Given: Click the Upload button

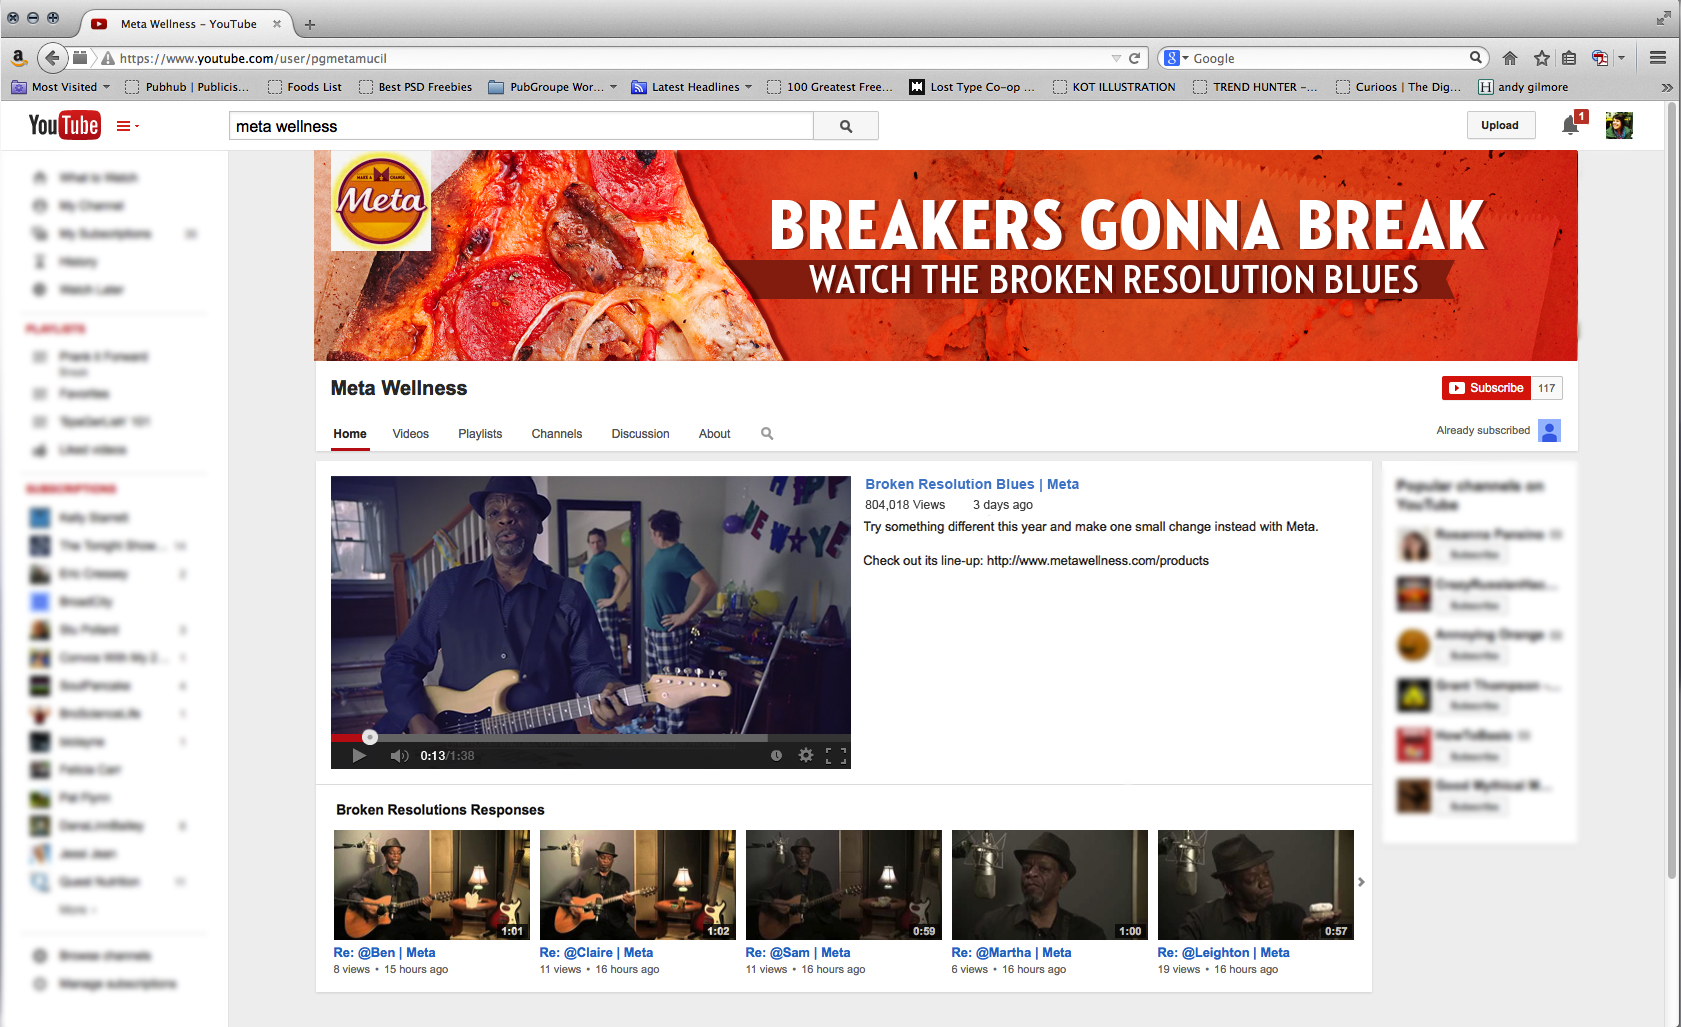Looking at the screenshot, I should (x=1500, y=125).
